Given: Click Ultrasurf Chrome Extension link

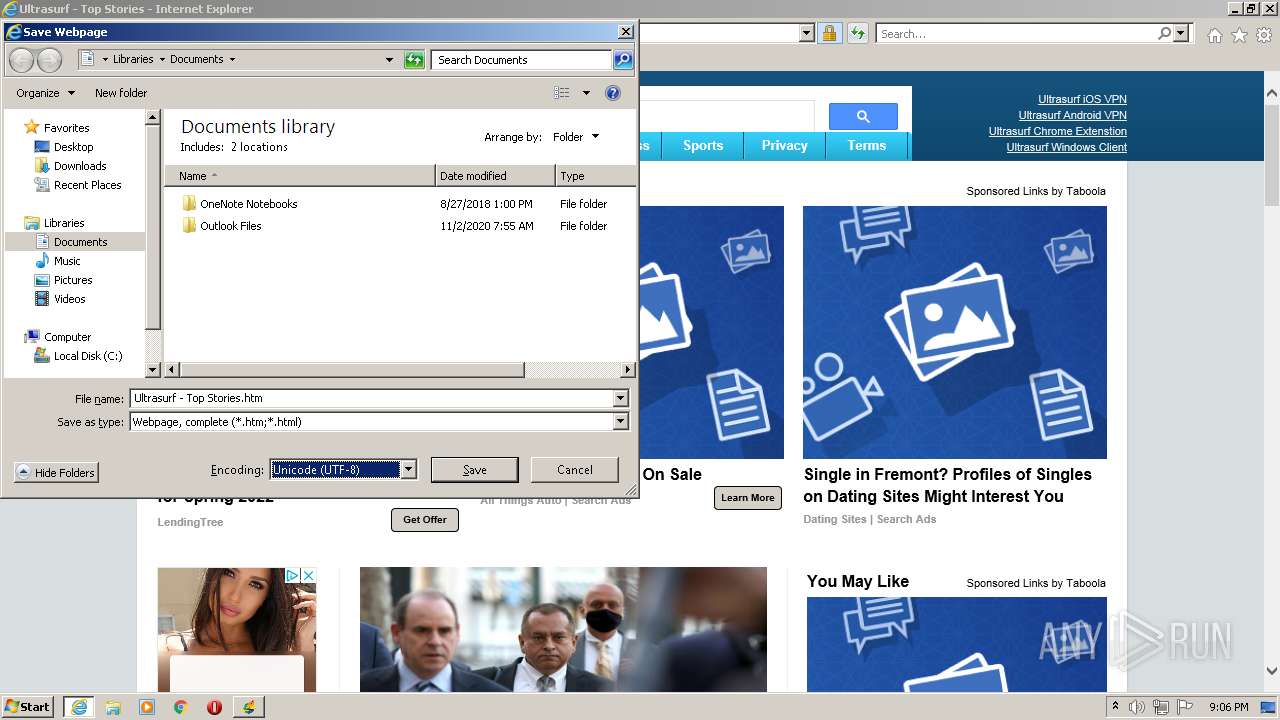Looking at the screenshot, I should (x=1057, y=131).
